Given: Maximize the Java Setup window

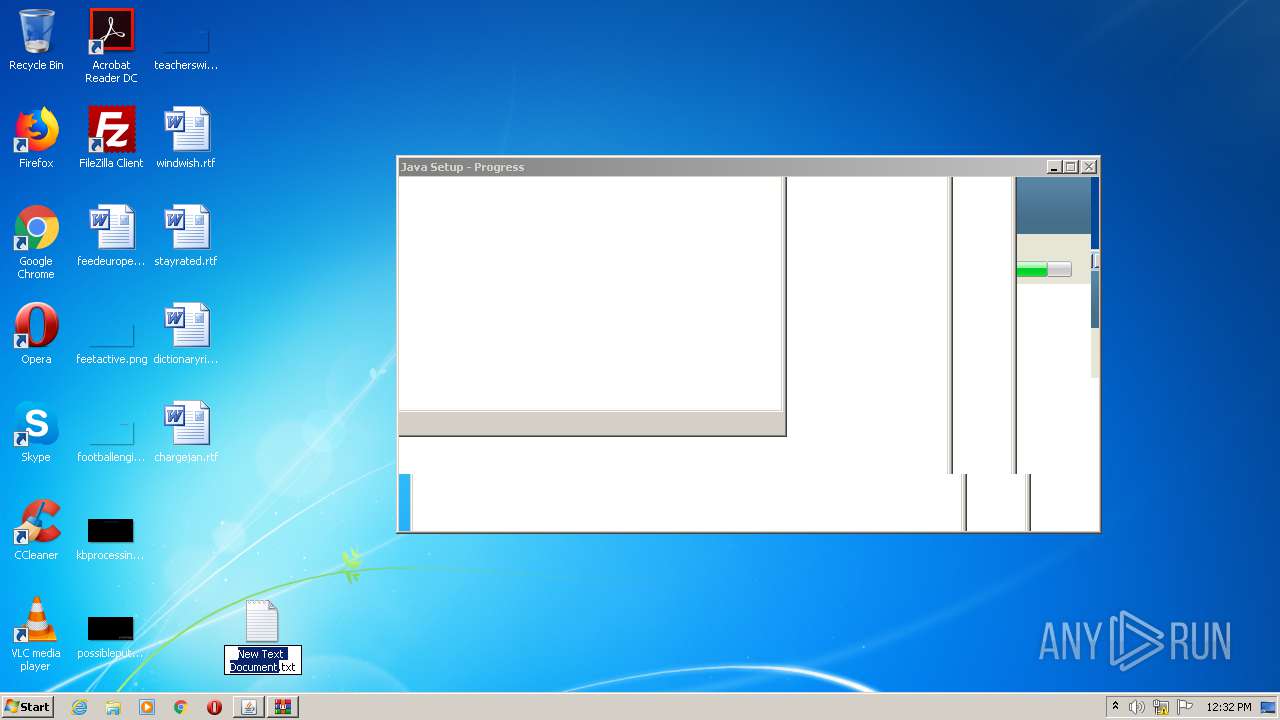Looking at the screenshot, I should point(1071,167).
